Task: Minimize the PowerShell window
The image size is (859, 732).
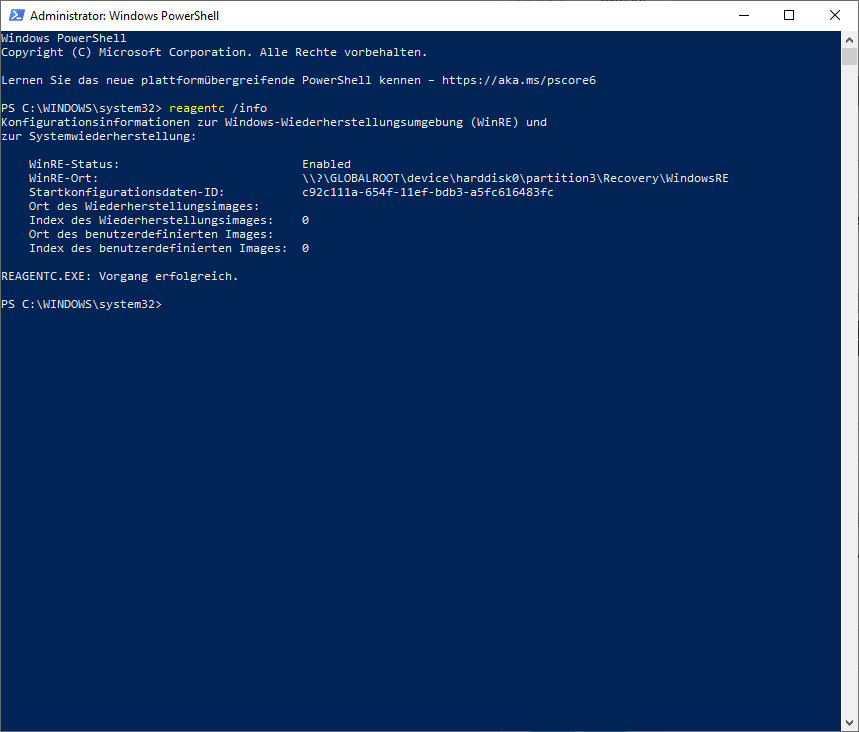Action: (x=743, y=15)
